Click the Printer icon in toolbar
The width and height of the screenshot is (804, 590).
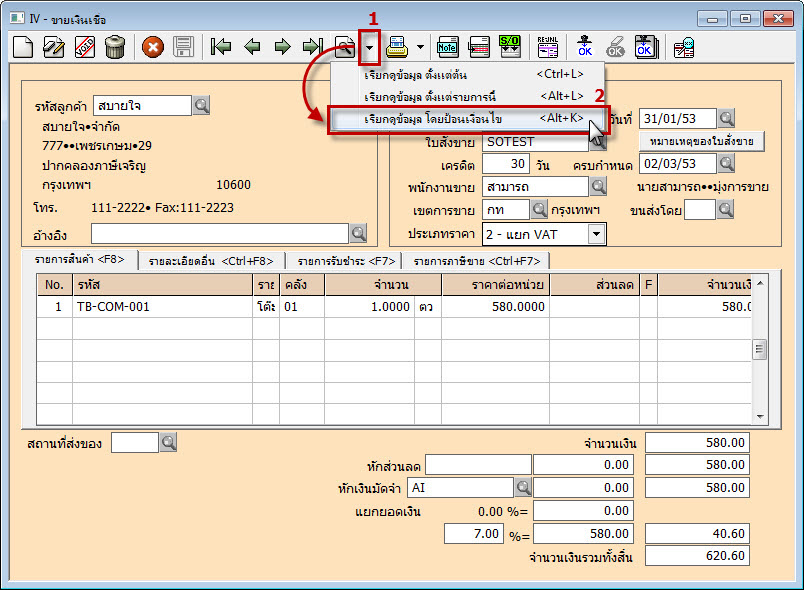coord(397,46)
